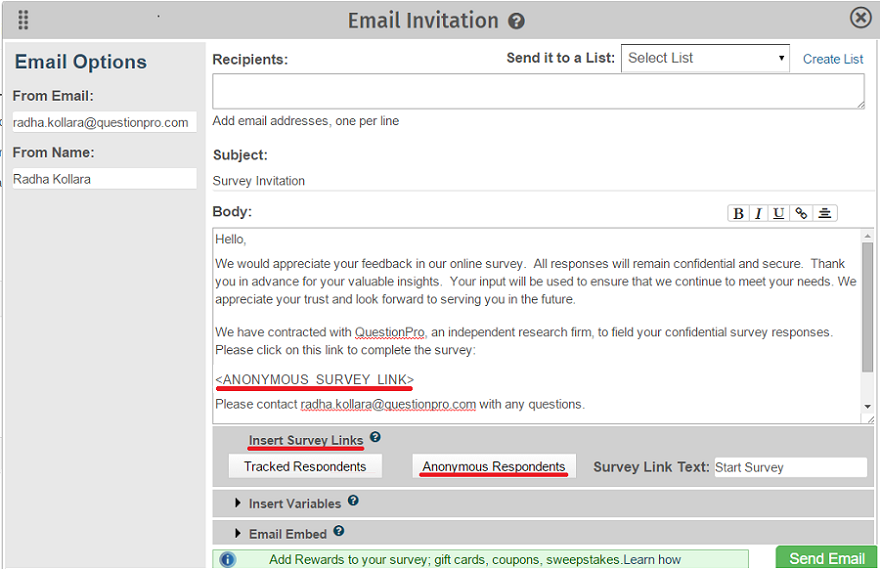Click radha.kollara@questionpro.com in the email body

point(388,404)
